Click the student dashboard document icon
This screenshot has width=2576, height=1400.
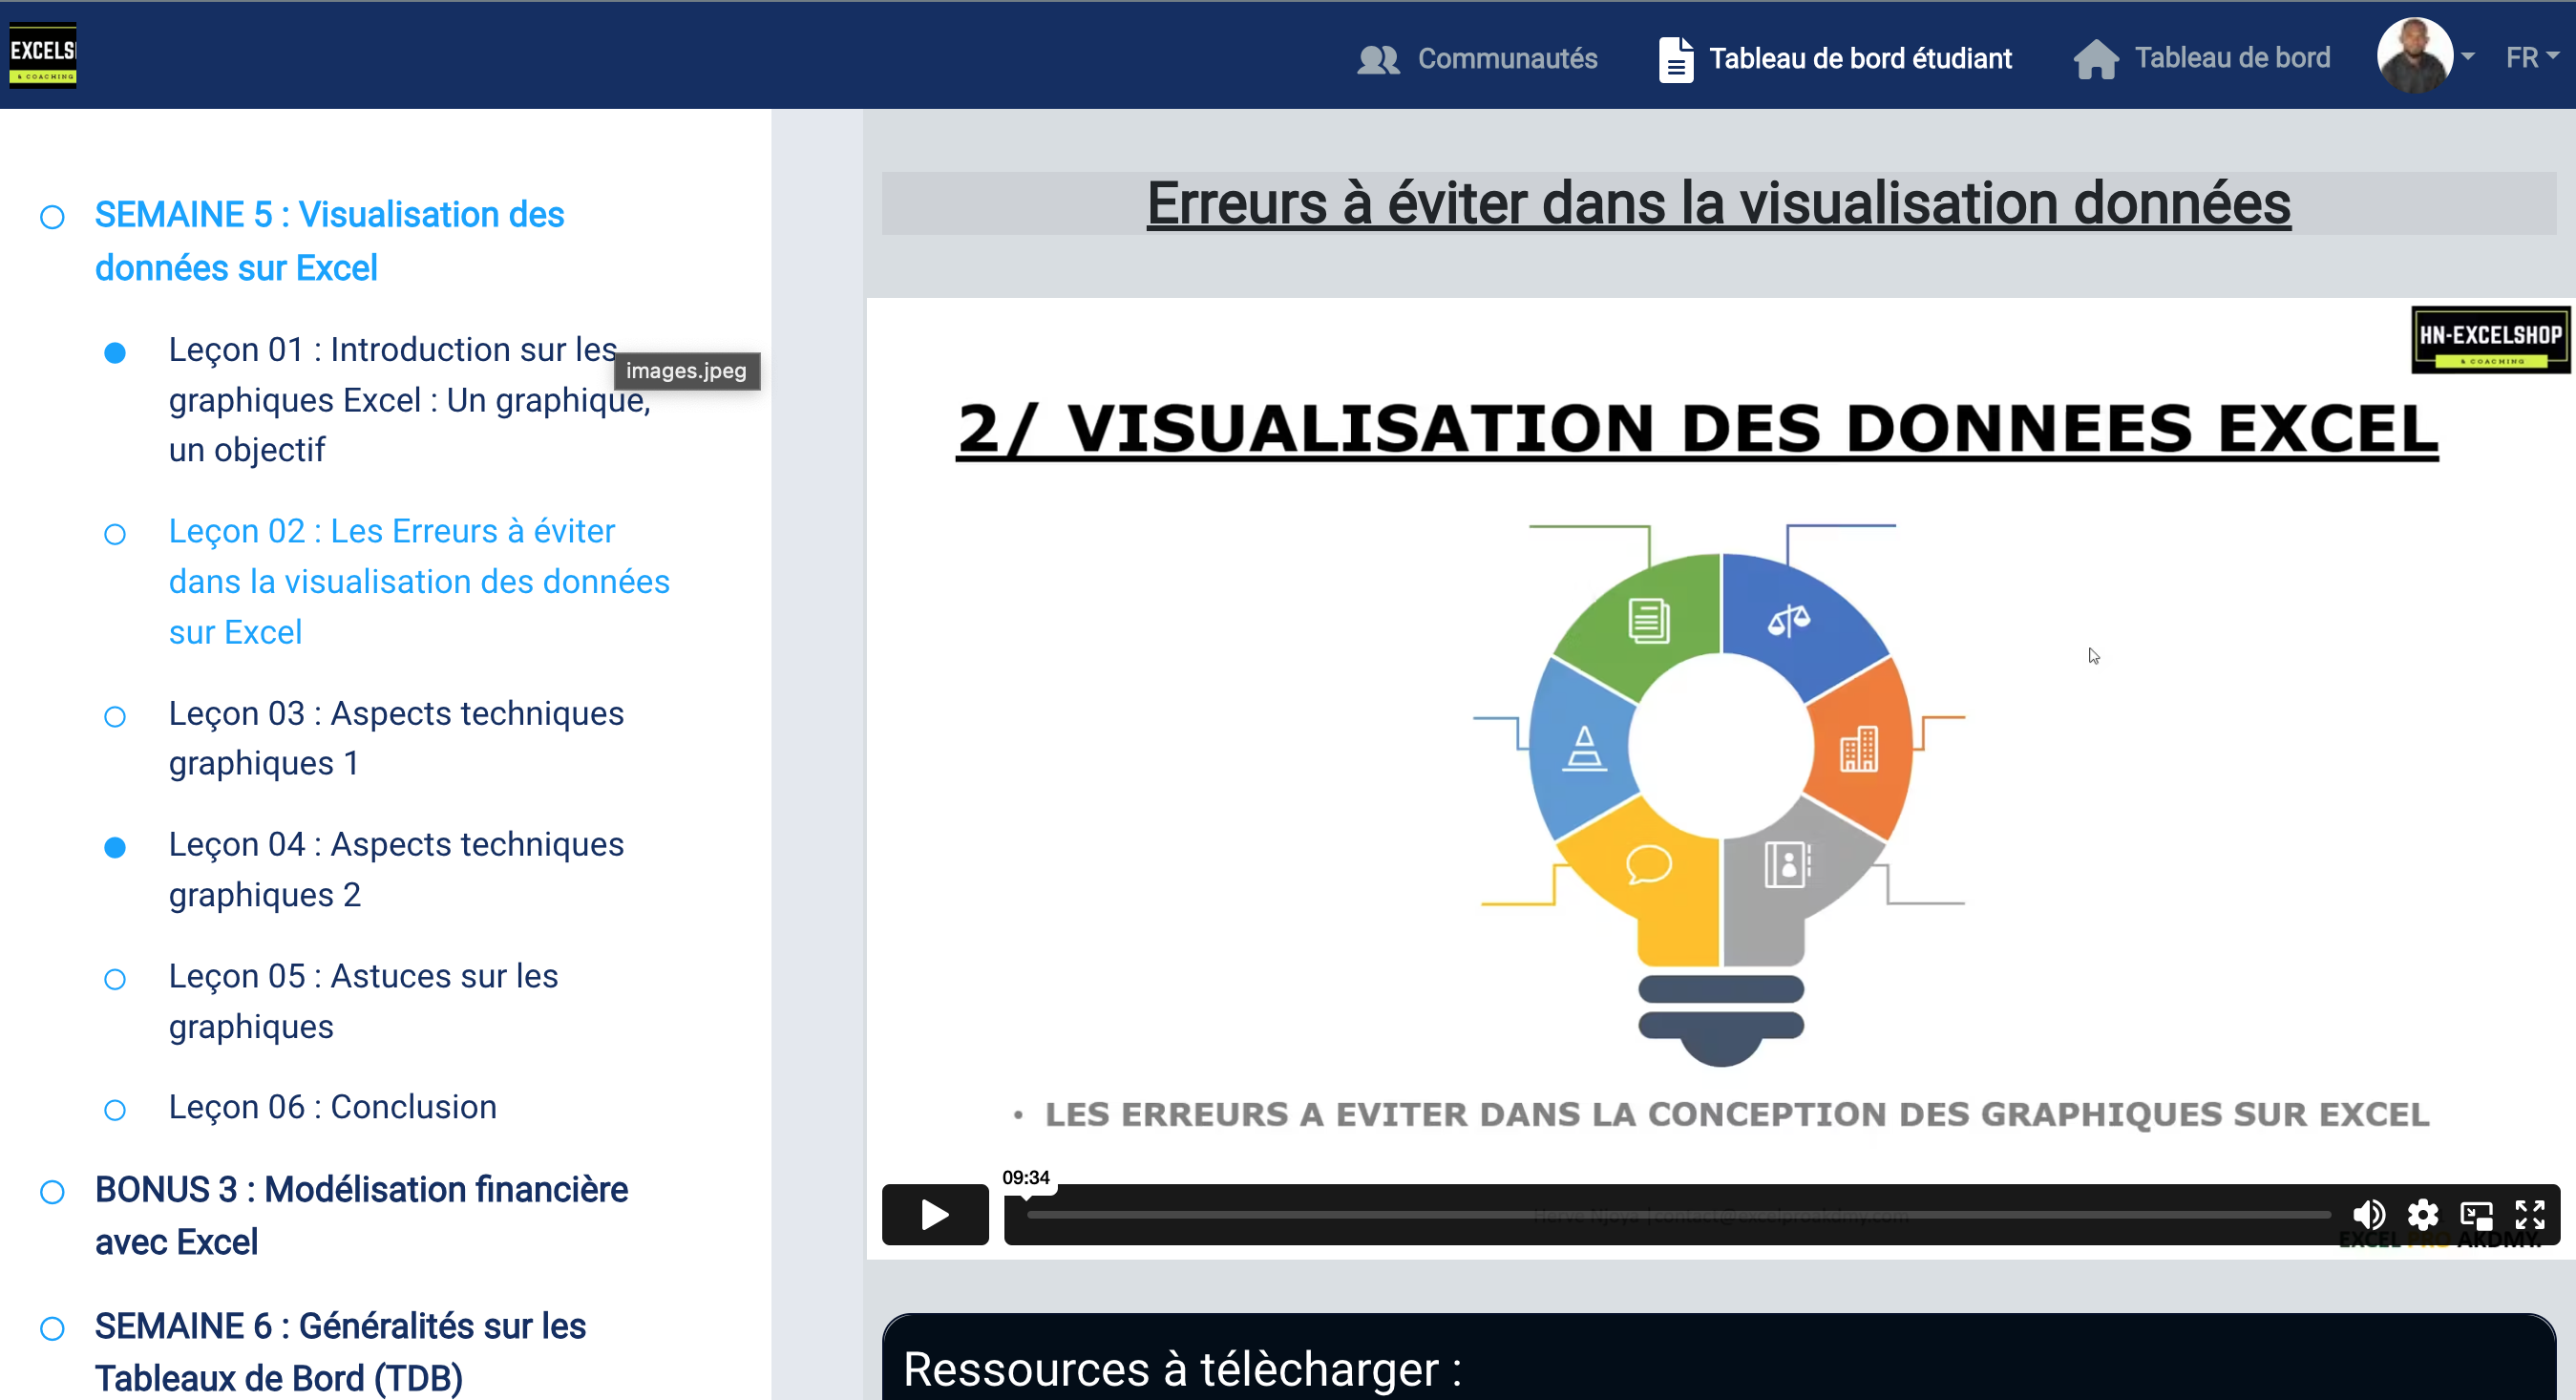point(1676,59)
